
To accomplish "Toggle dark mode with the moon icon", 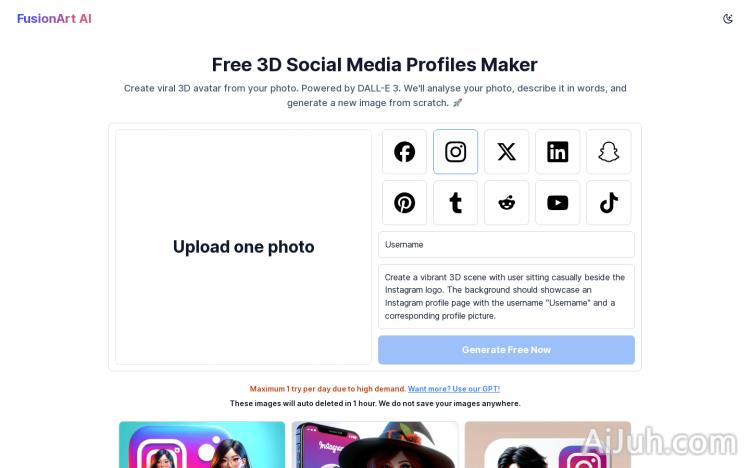I will coord(728,19).
